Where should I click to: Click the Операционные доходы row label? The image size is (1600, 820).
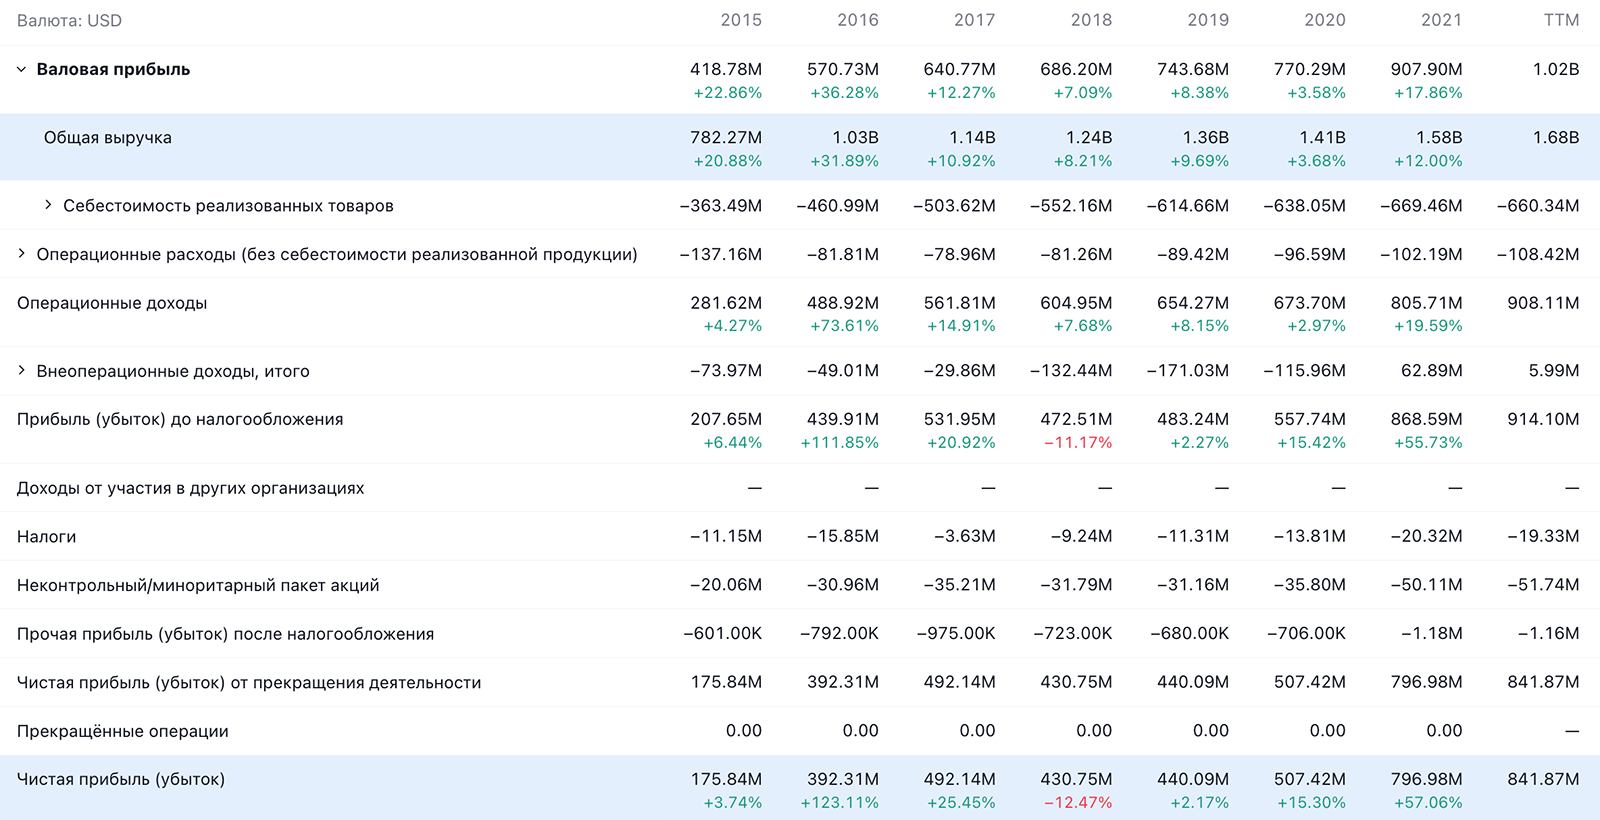112,303
